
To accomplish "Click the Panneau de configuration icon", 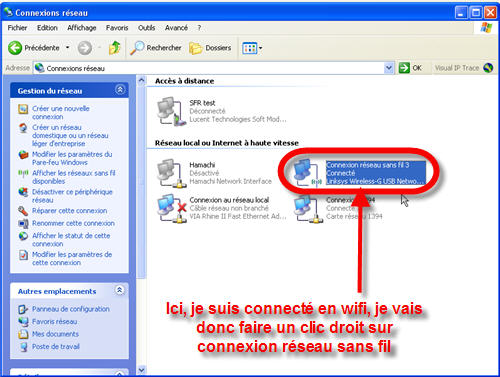I will click(23, 309).
